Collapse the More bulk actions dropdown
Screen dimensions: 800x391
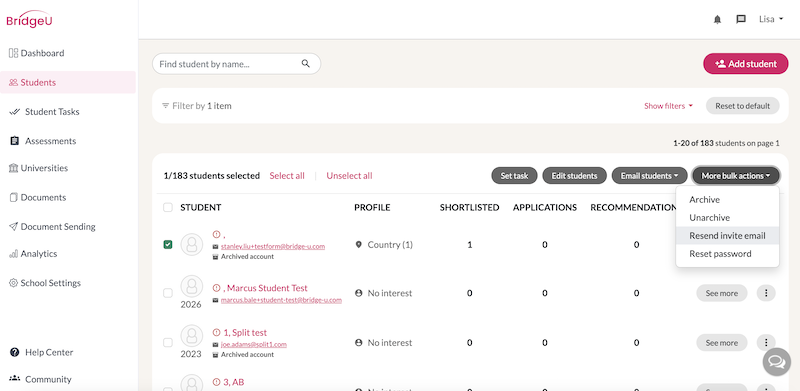pyautogui.click(x=736, y=176)
